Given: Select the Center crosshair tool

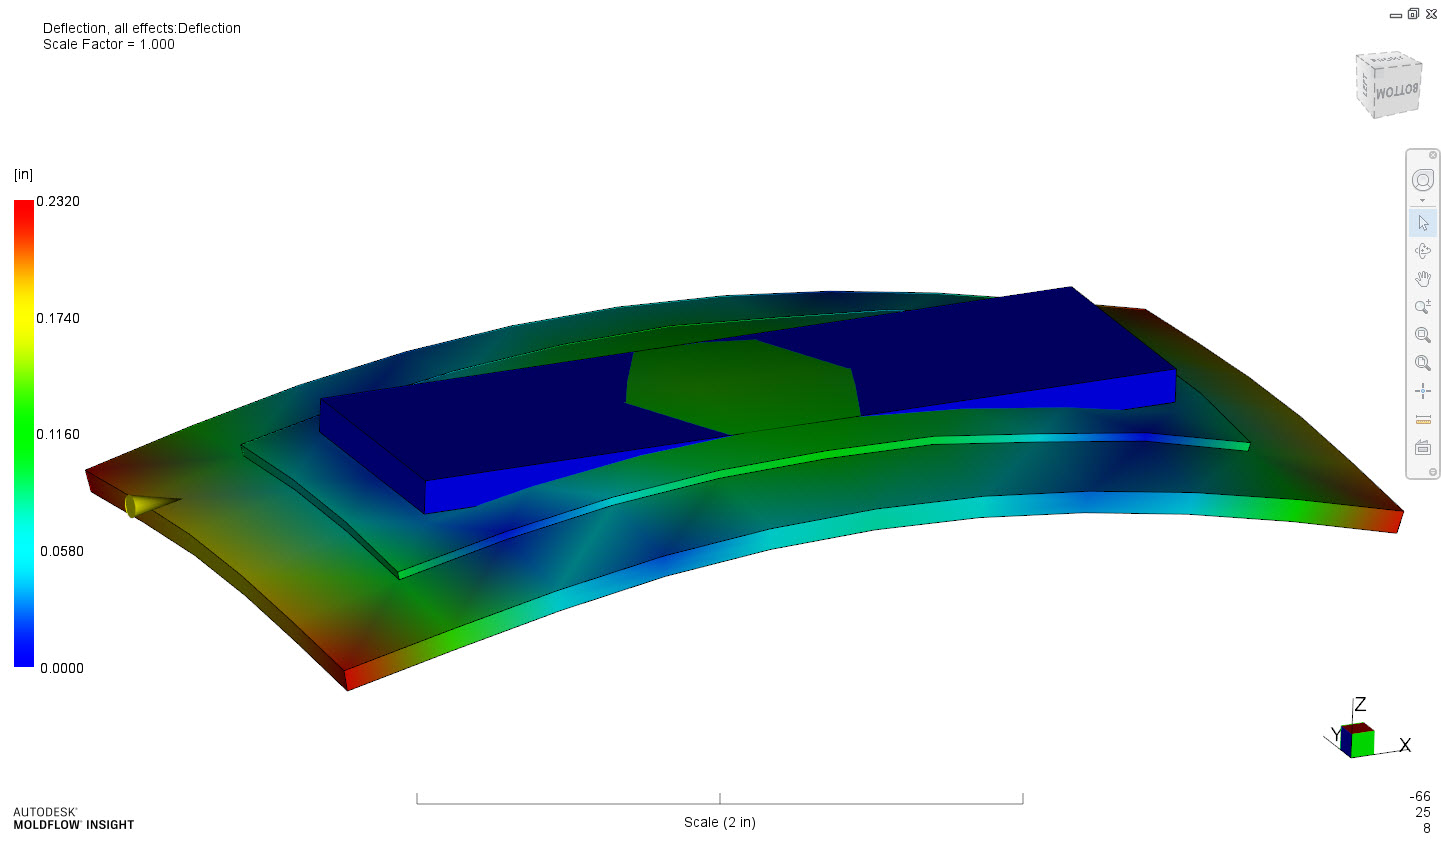Looking at the screenshot, I should point(1422,390).
